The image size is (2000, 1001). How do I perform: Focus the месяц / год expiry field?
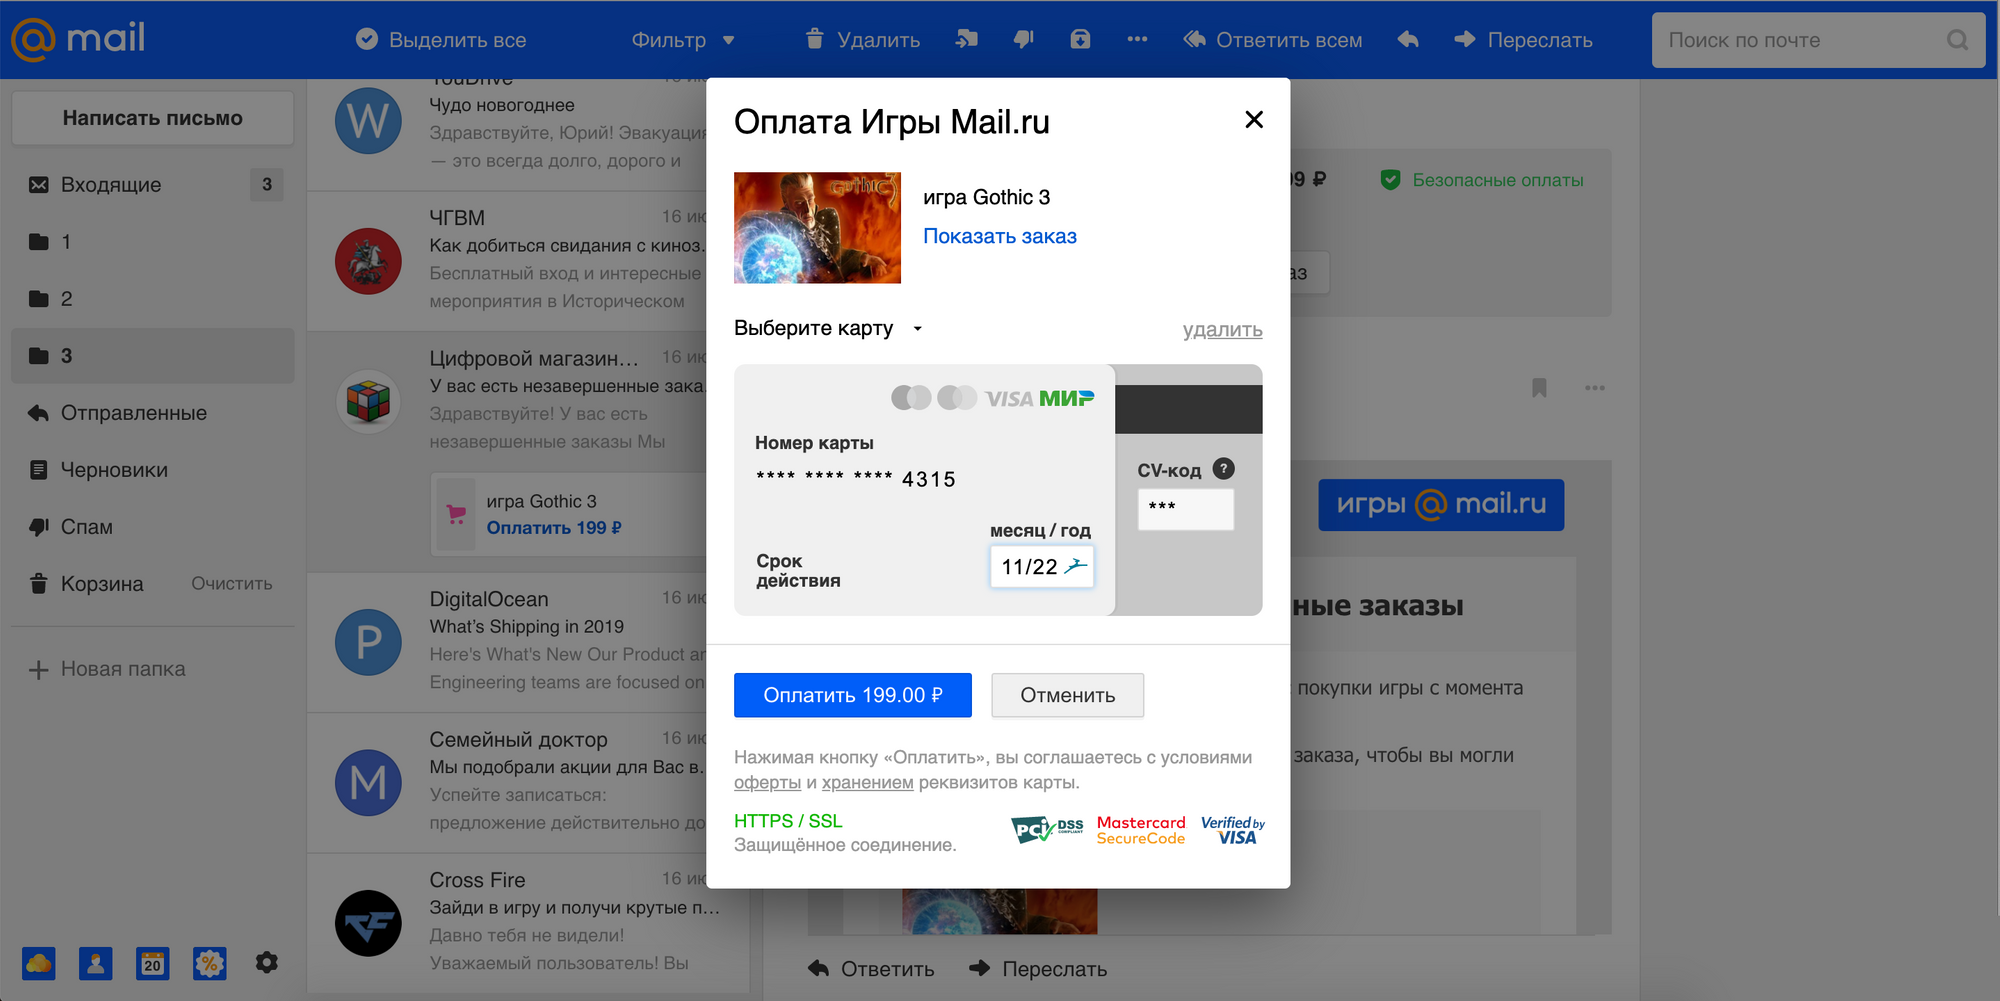pyautogui.click(x=1041, y=566)
